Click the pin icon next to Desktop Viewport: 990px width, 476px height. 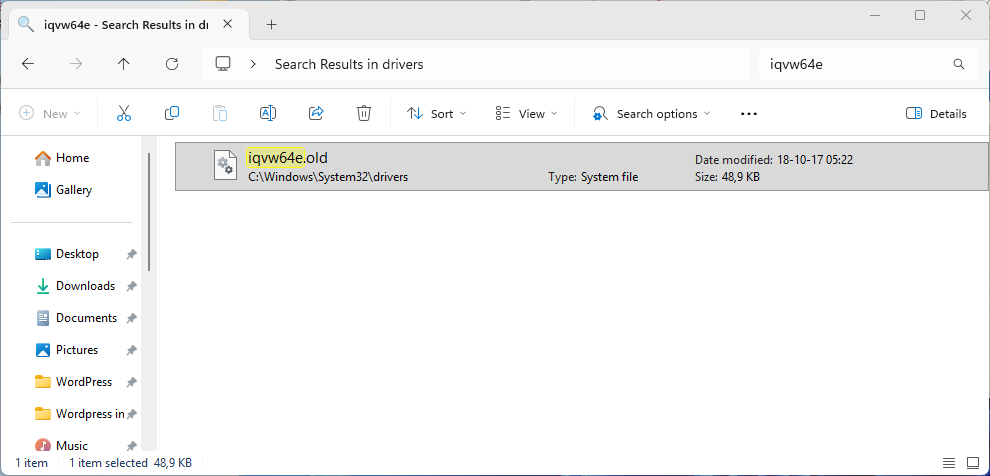(131, 254)
